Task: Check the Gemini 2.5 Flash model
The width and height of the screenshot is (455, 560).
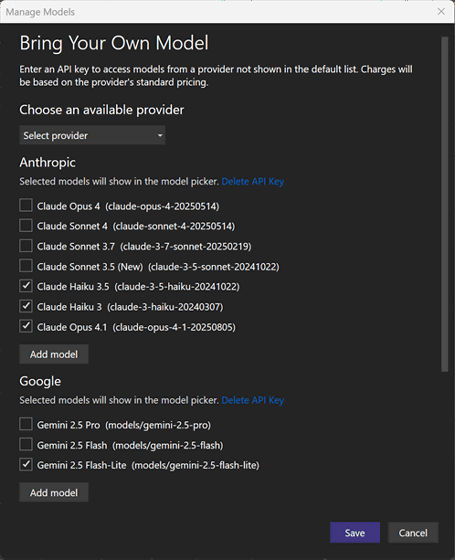Action: click(26, 445)
